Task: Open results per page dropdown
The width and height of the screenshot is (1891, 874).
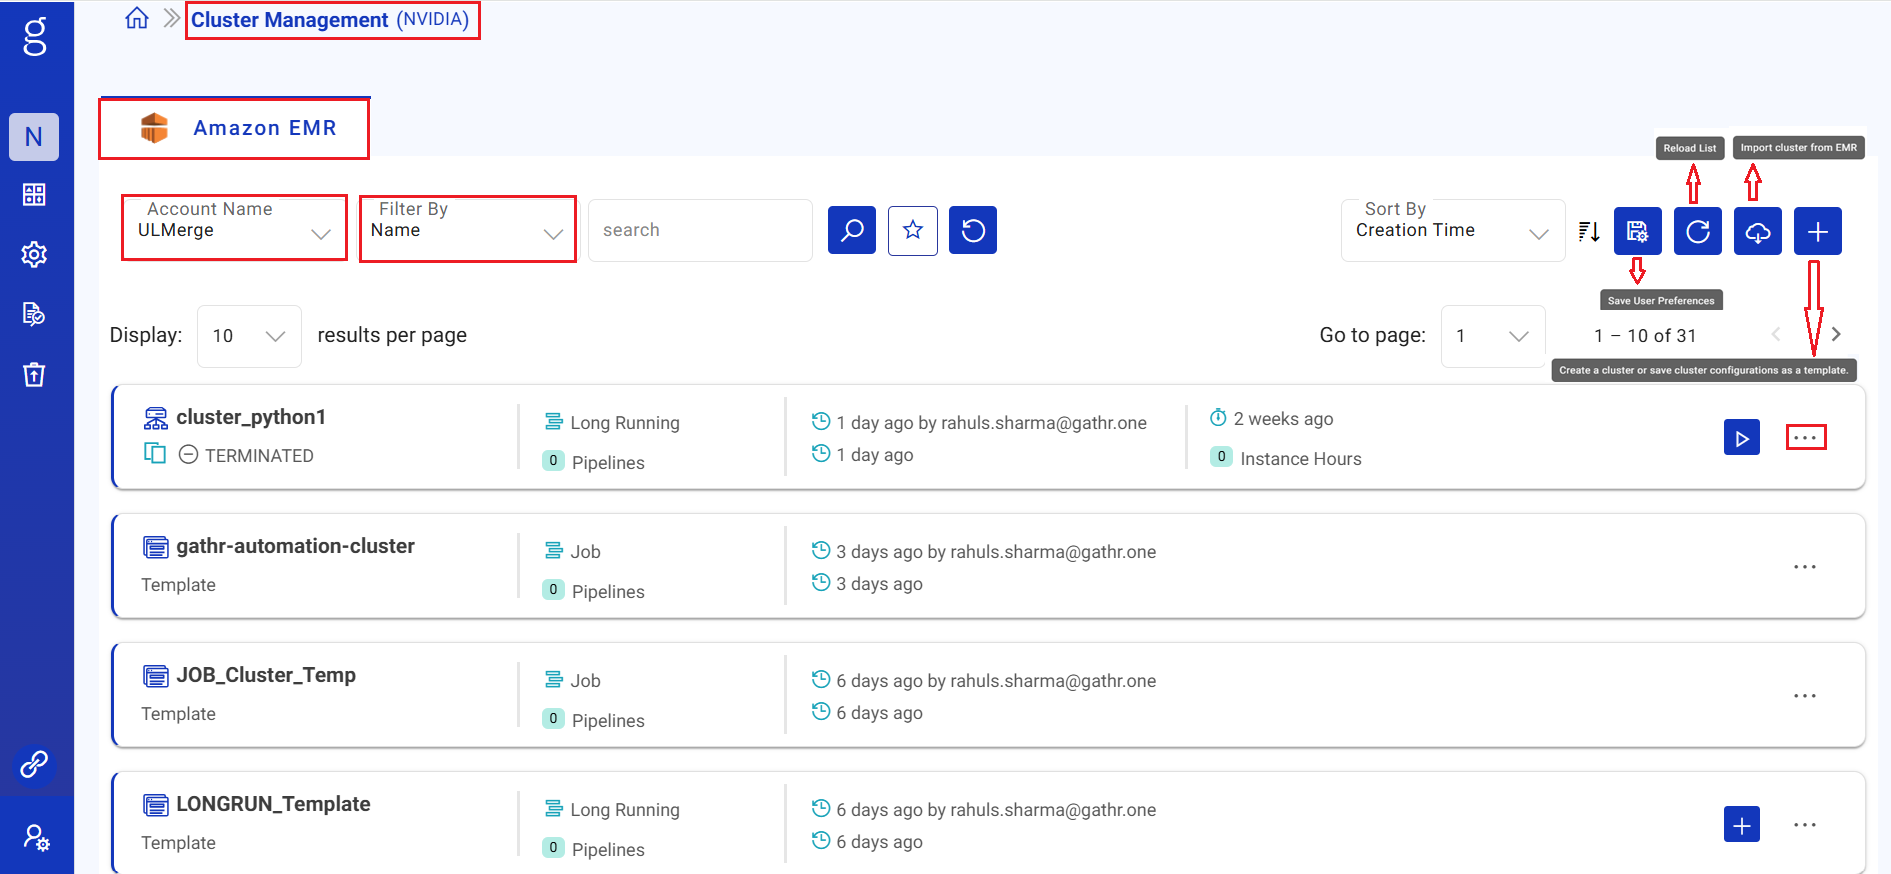Action: point(250,336)
